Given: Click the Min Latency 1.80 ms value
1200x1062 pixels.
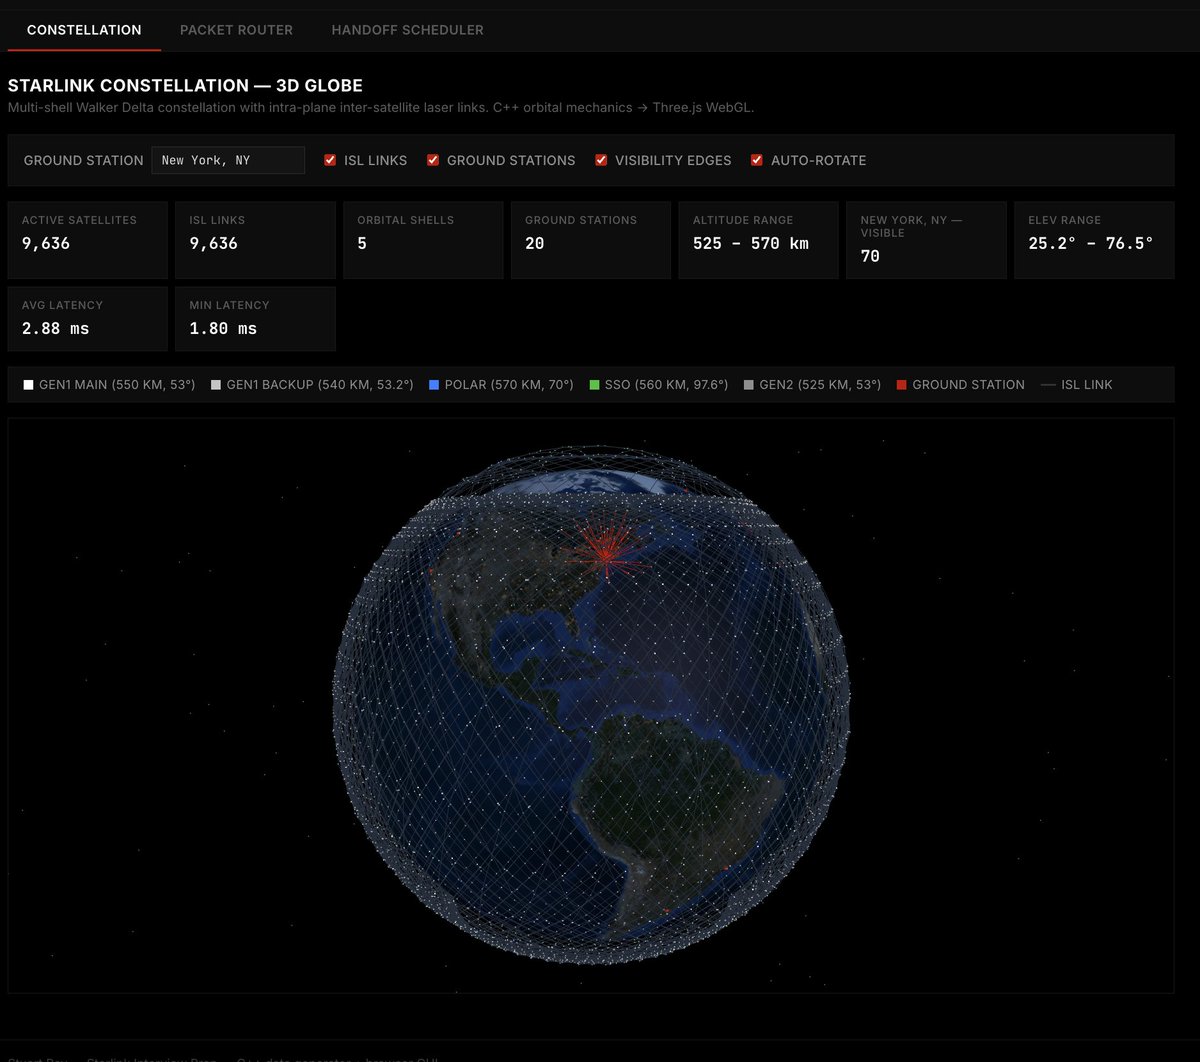Looking at the screenshot, I should 223,328.
